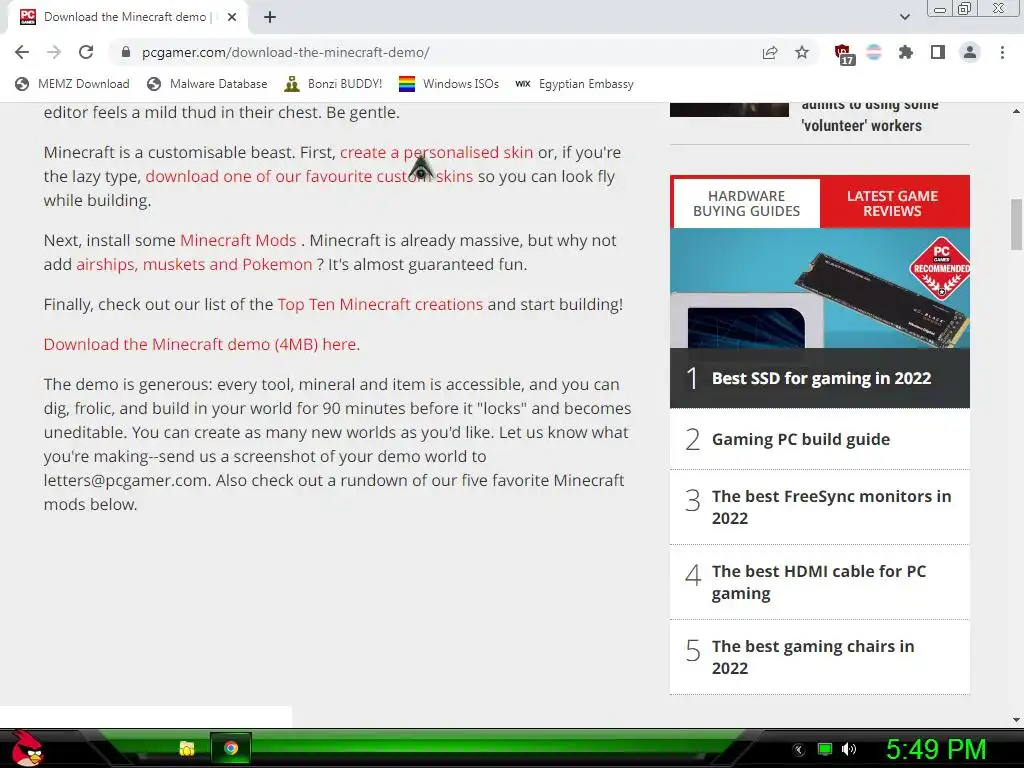
Task: View site security lock info
Action: (127, 52)
